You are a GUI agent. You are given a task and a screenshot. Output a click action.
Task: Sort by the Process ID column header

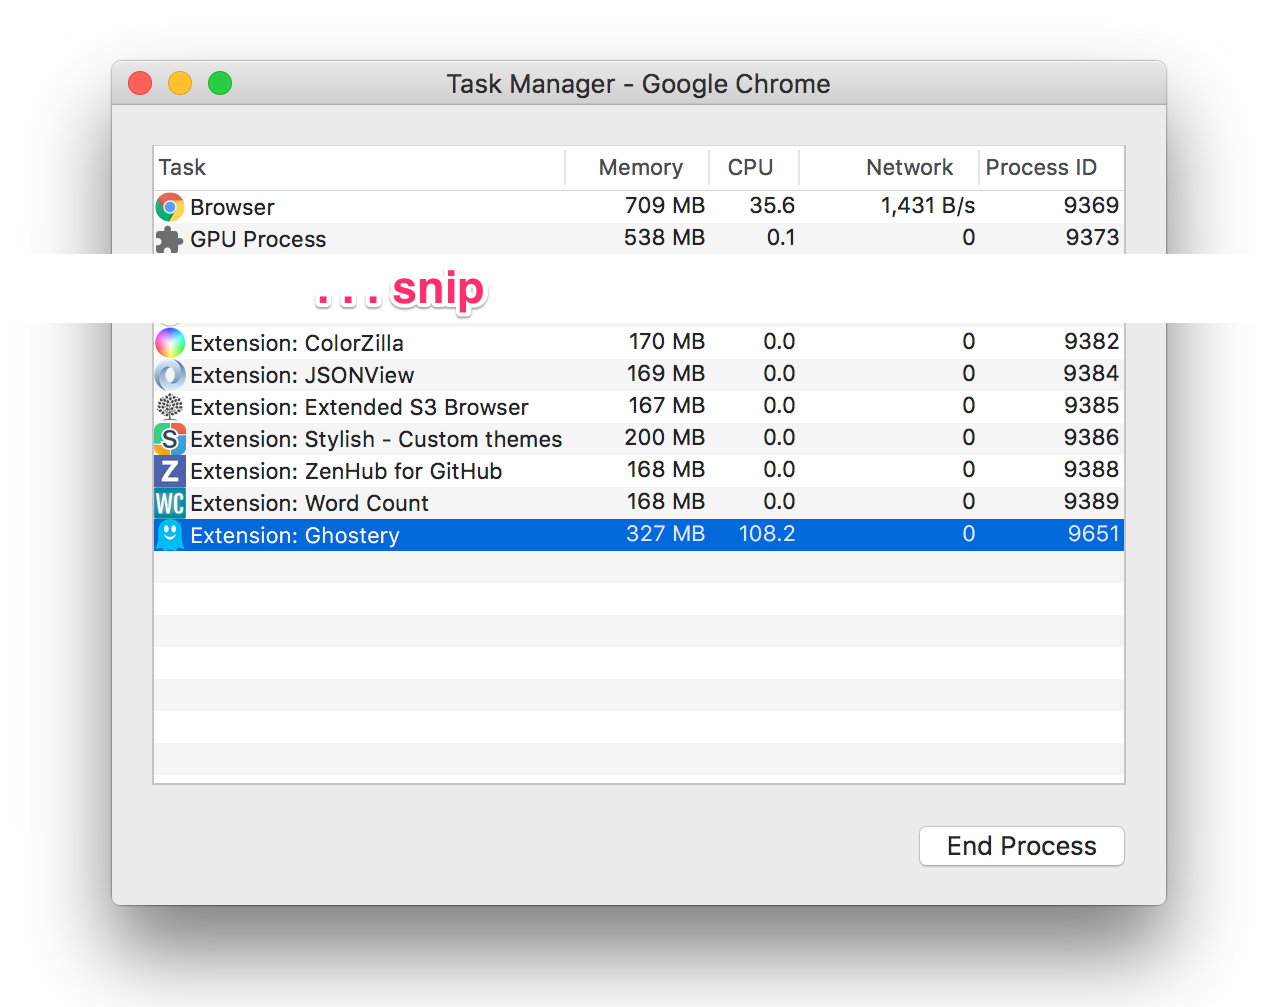1052,167
